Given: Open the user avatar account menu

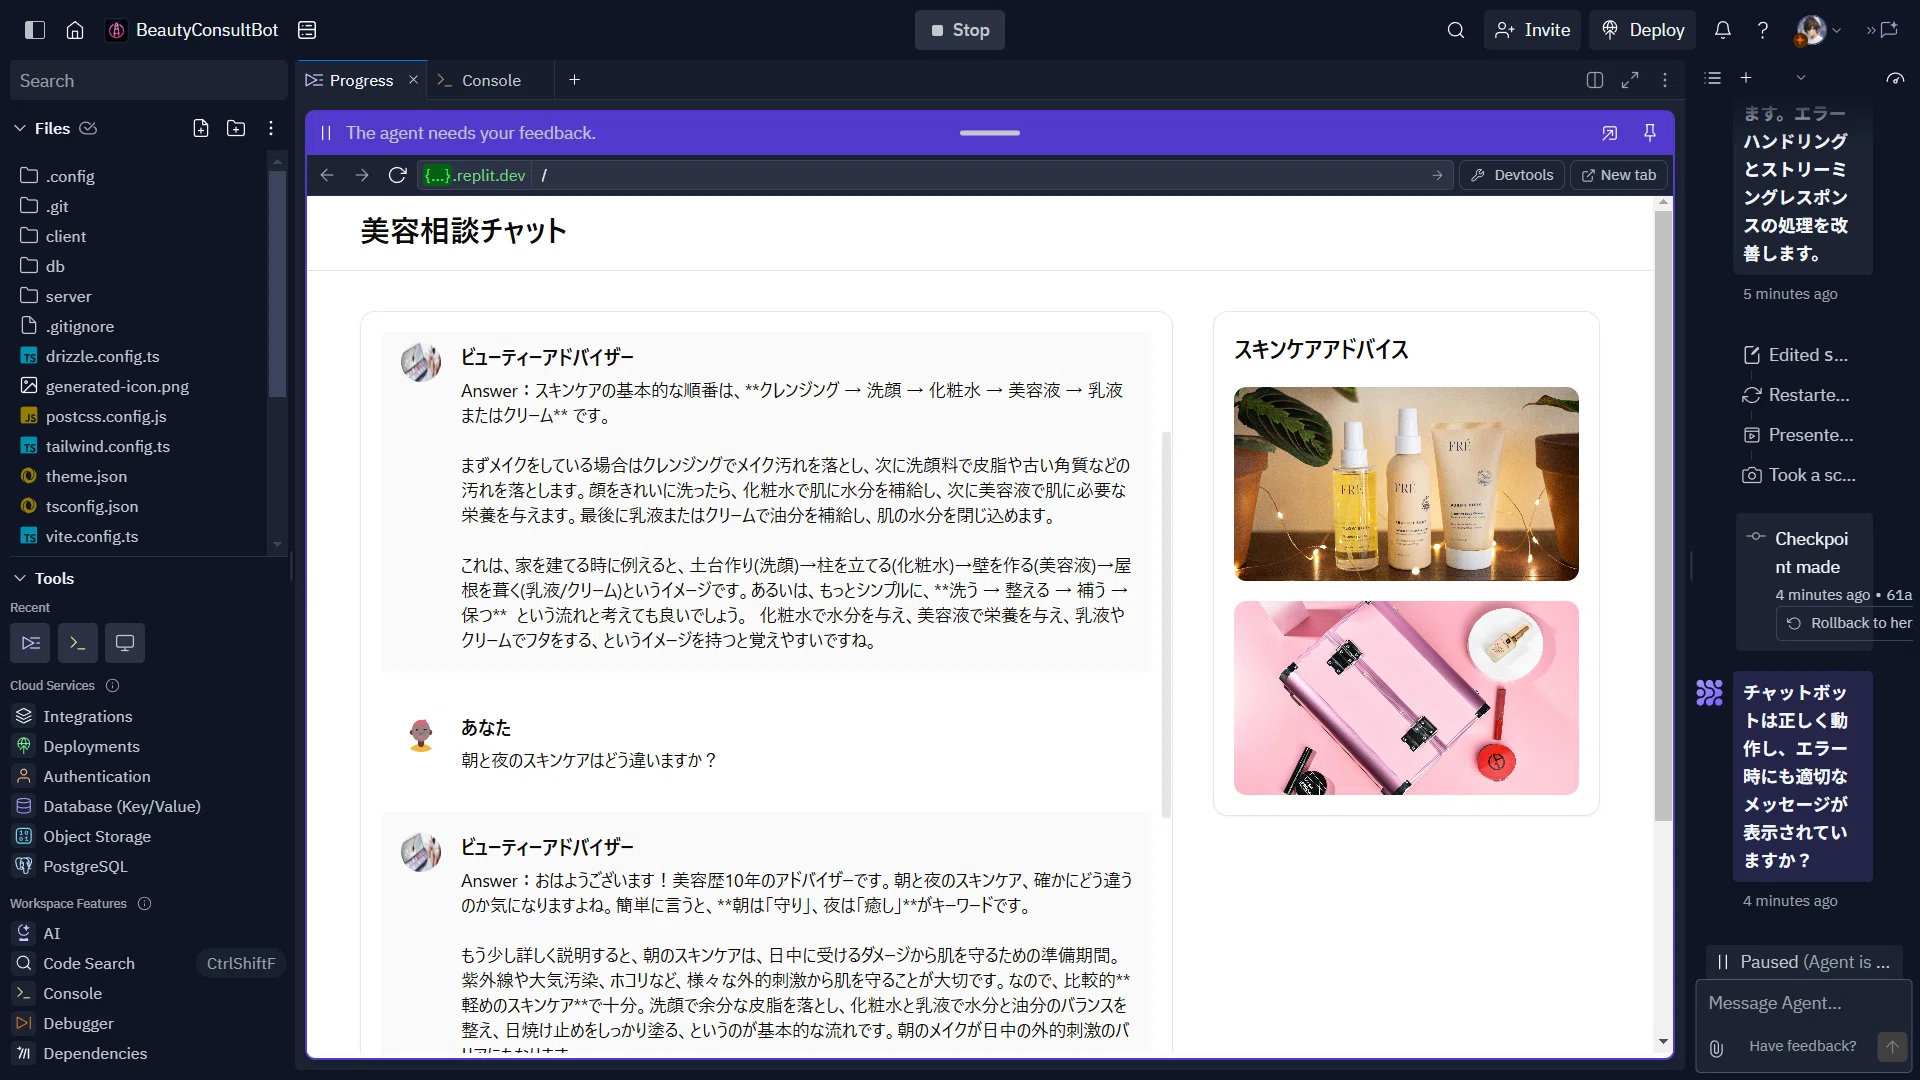Looking at the screenshot, I should (1817, 30).
